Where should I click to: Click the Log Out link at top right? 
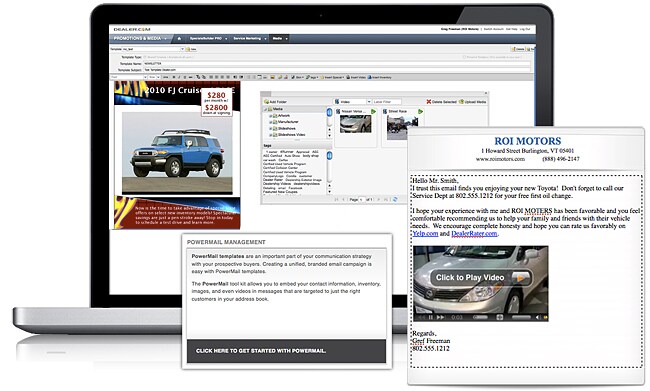pyautogui.click(x=525, y=29)
